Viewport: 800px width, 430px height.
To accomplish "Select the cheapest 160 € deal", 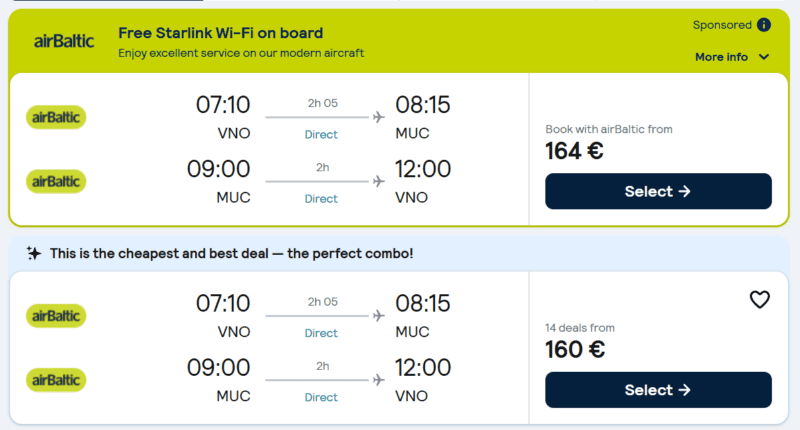I will (x=658, y=390).
